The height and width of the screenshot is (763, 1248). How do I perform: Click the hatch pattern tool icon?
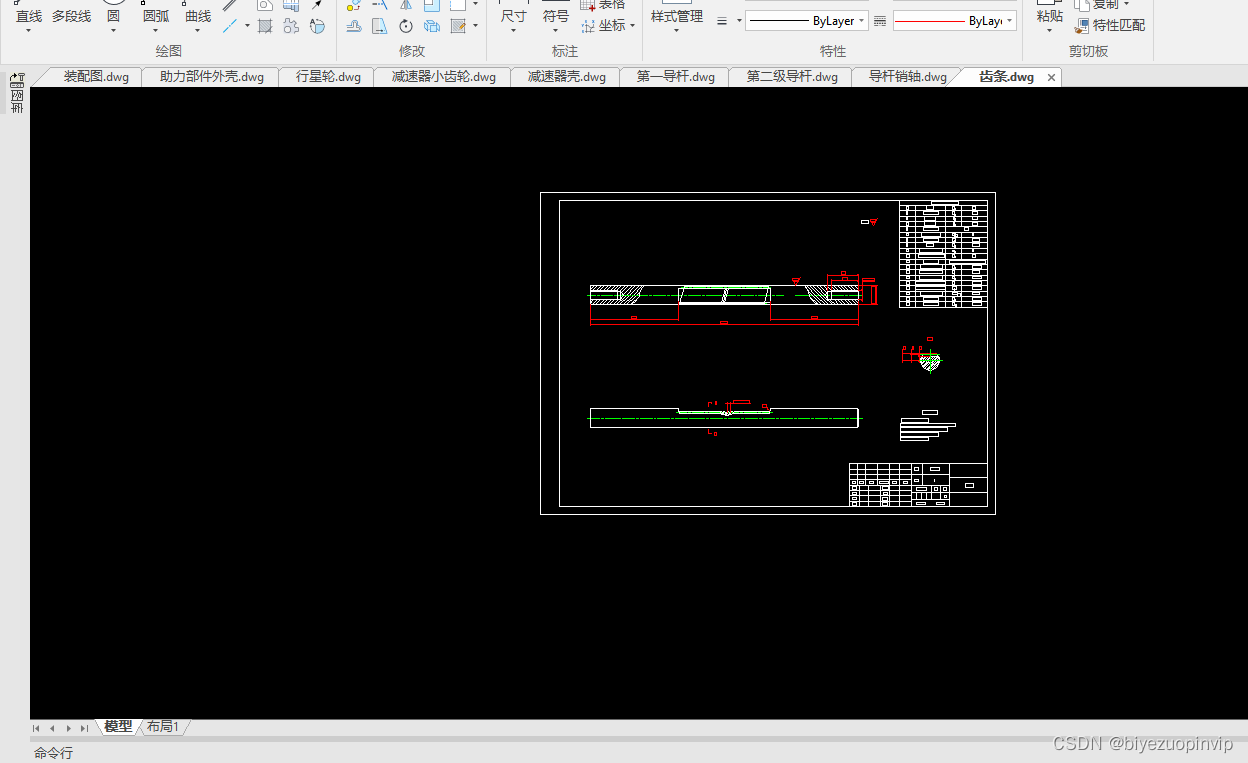pyautogui.click(x=265, y=26)
